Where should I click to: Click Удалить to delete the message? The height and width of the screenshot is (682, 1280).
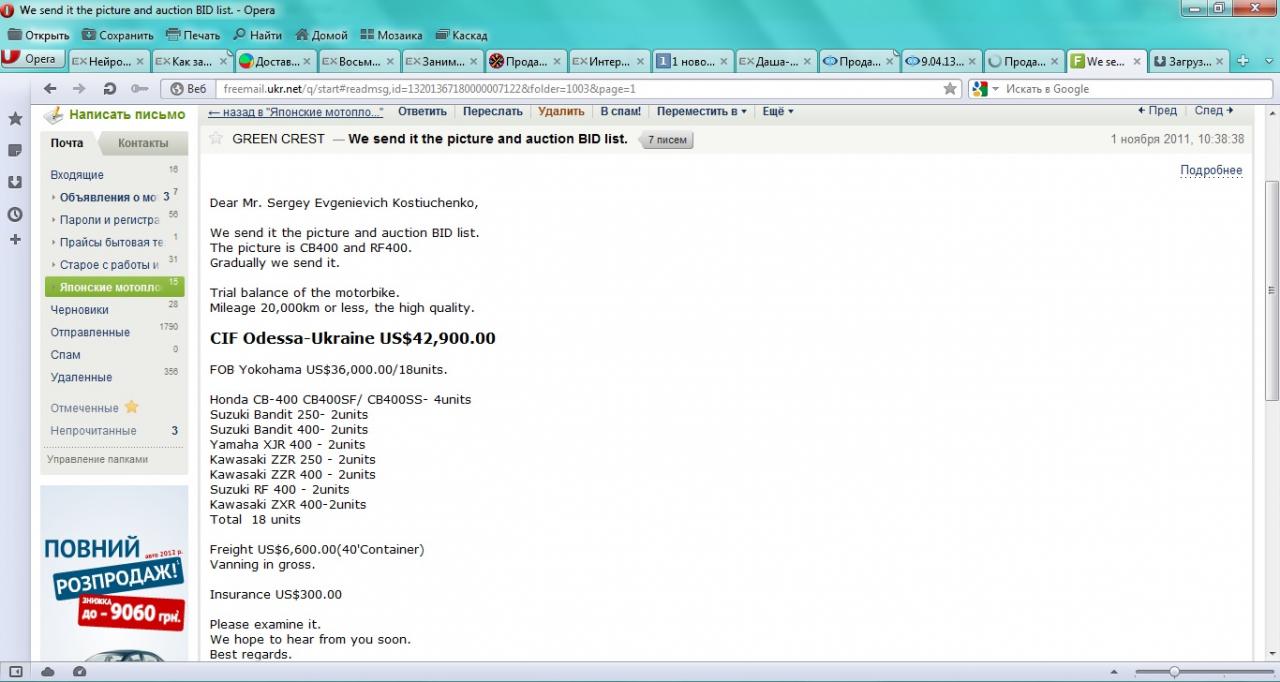pos(561,112)
